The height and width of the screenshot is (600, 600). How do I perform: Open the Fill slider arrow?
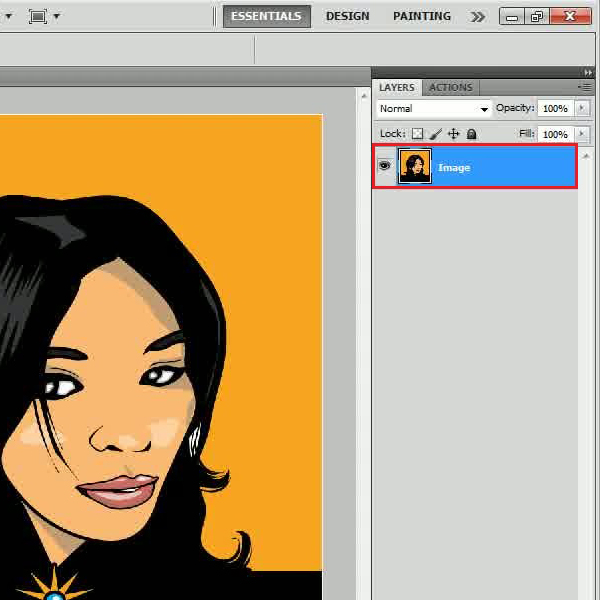coord(582,134)
